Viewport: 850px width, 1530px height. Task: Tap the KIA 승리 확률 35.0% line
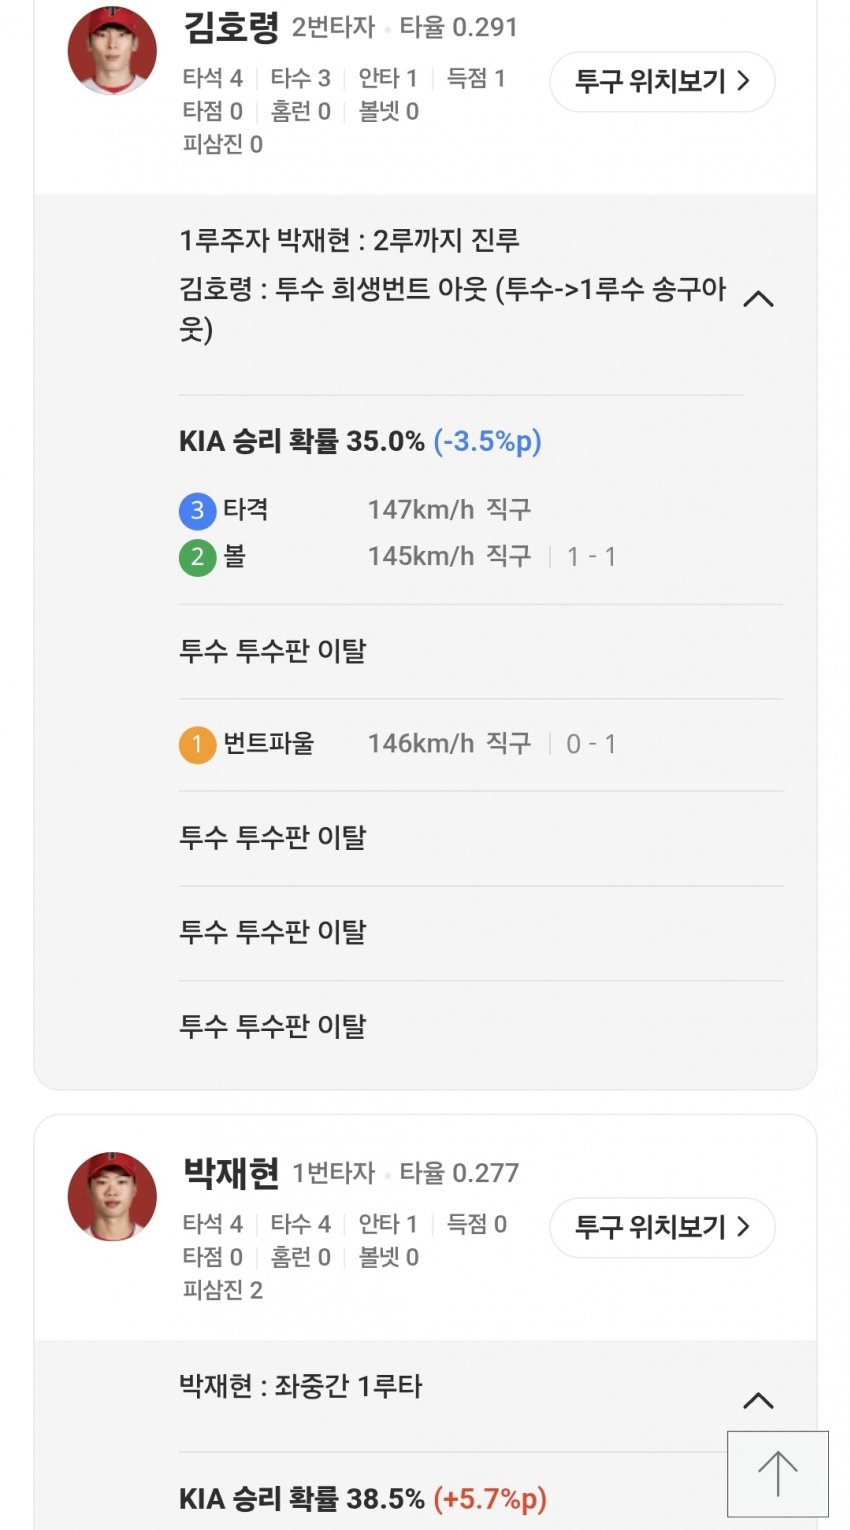pos(360,441)
